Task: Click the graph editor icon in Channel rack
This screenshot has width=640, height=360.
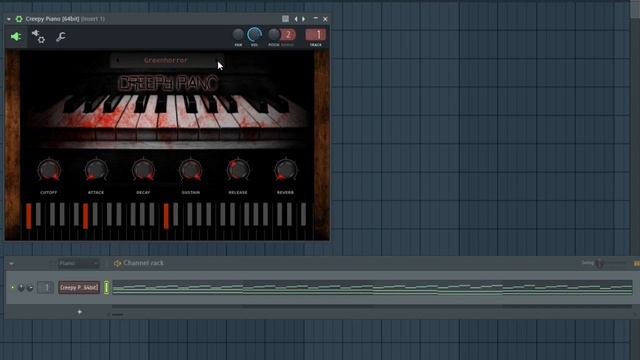Action: [x=636, y=264]
